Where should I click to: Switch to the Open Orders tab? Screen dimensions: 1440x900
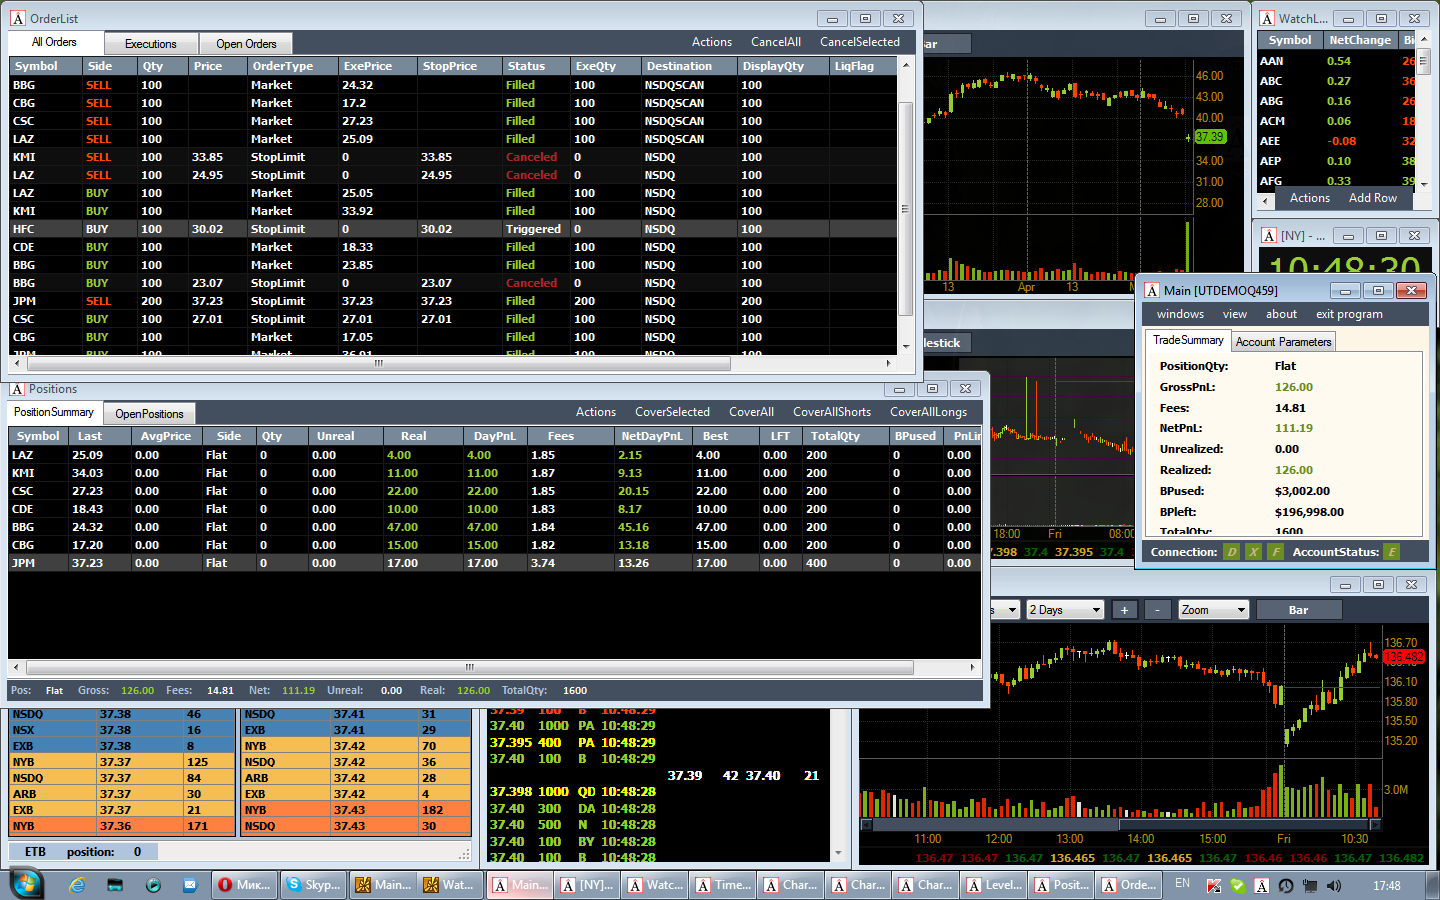[x=246, y=44]
